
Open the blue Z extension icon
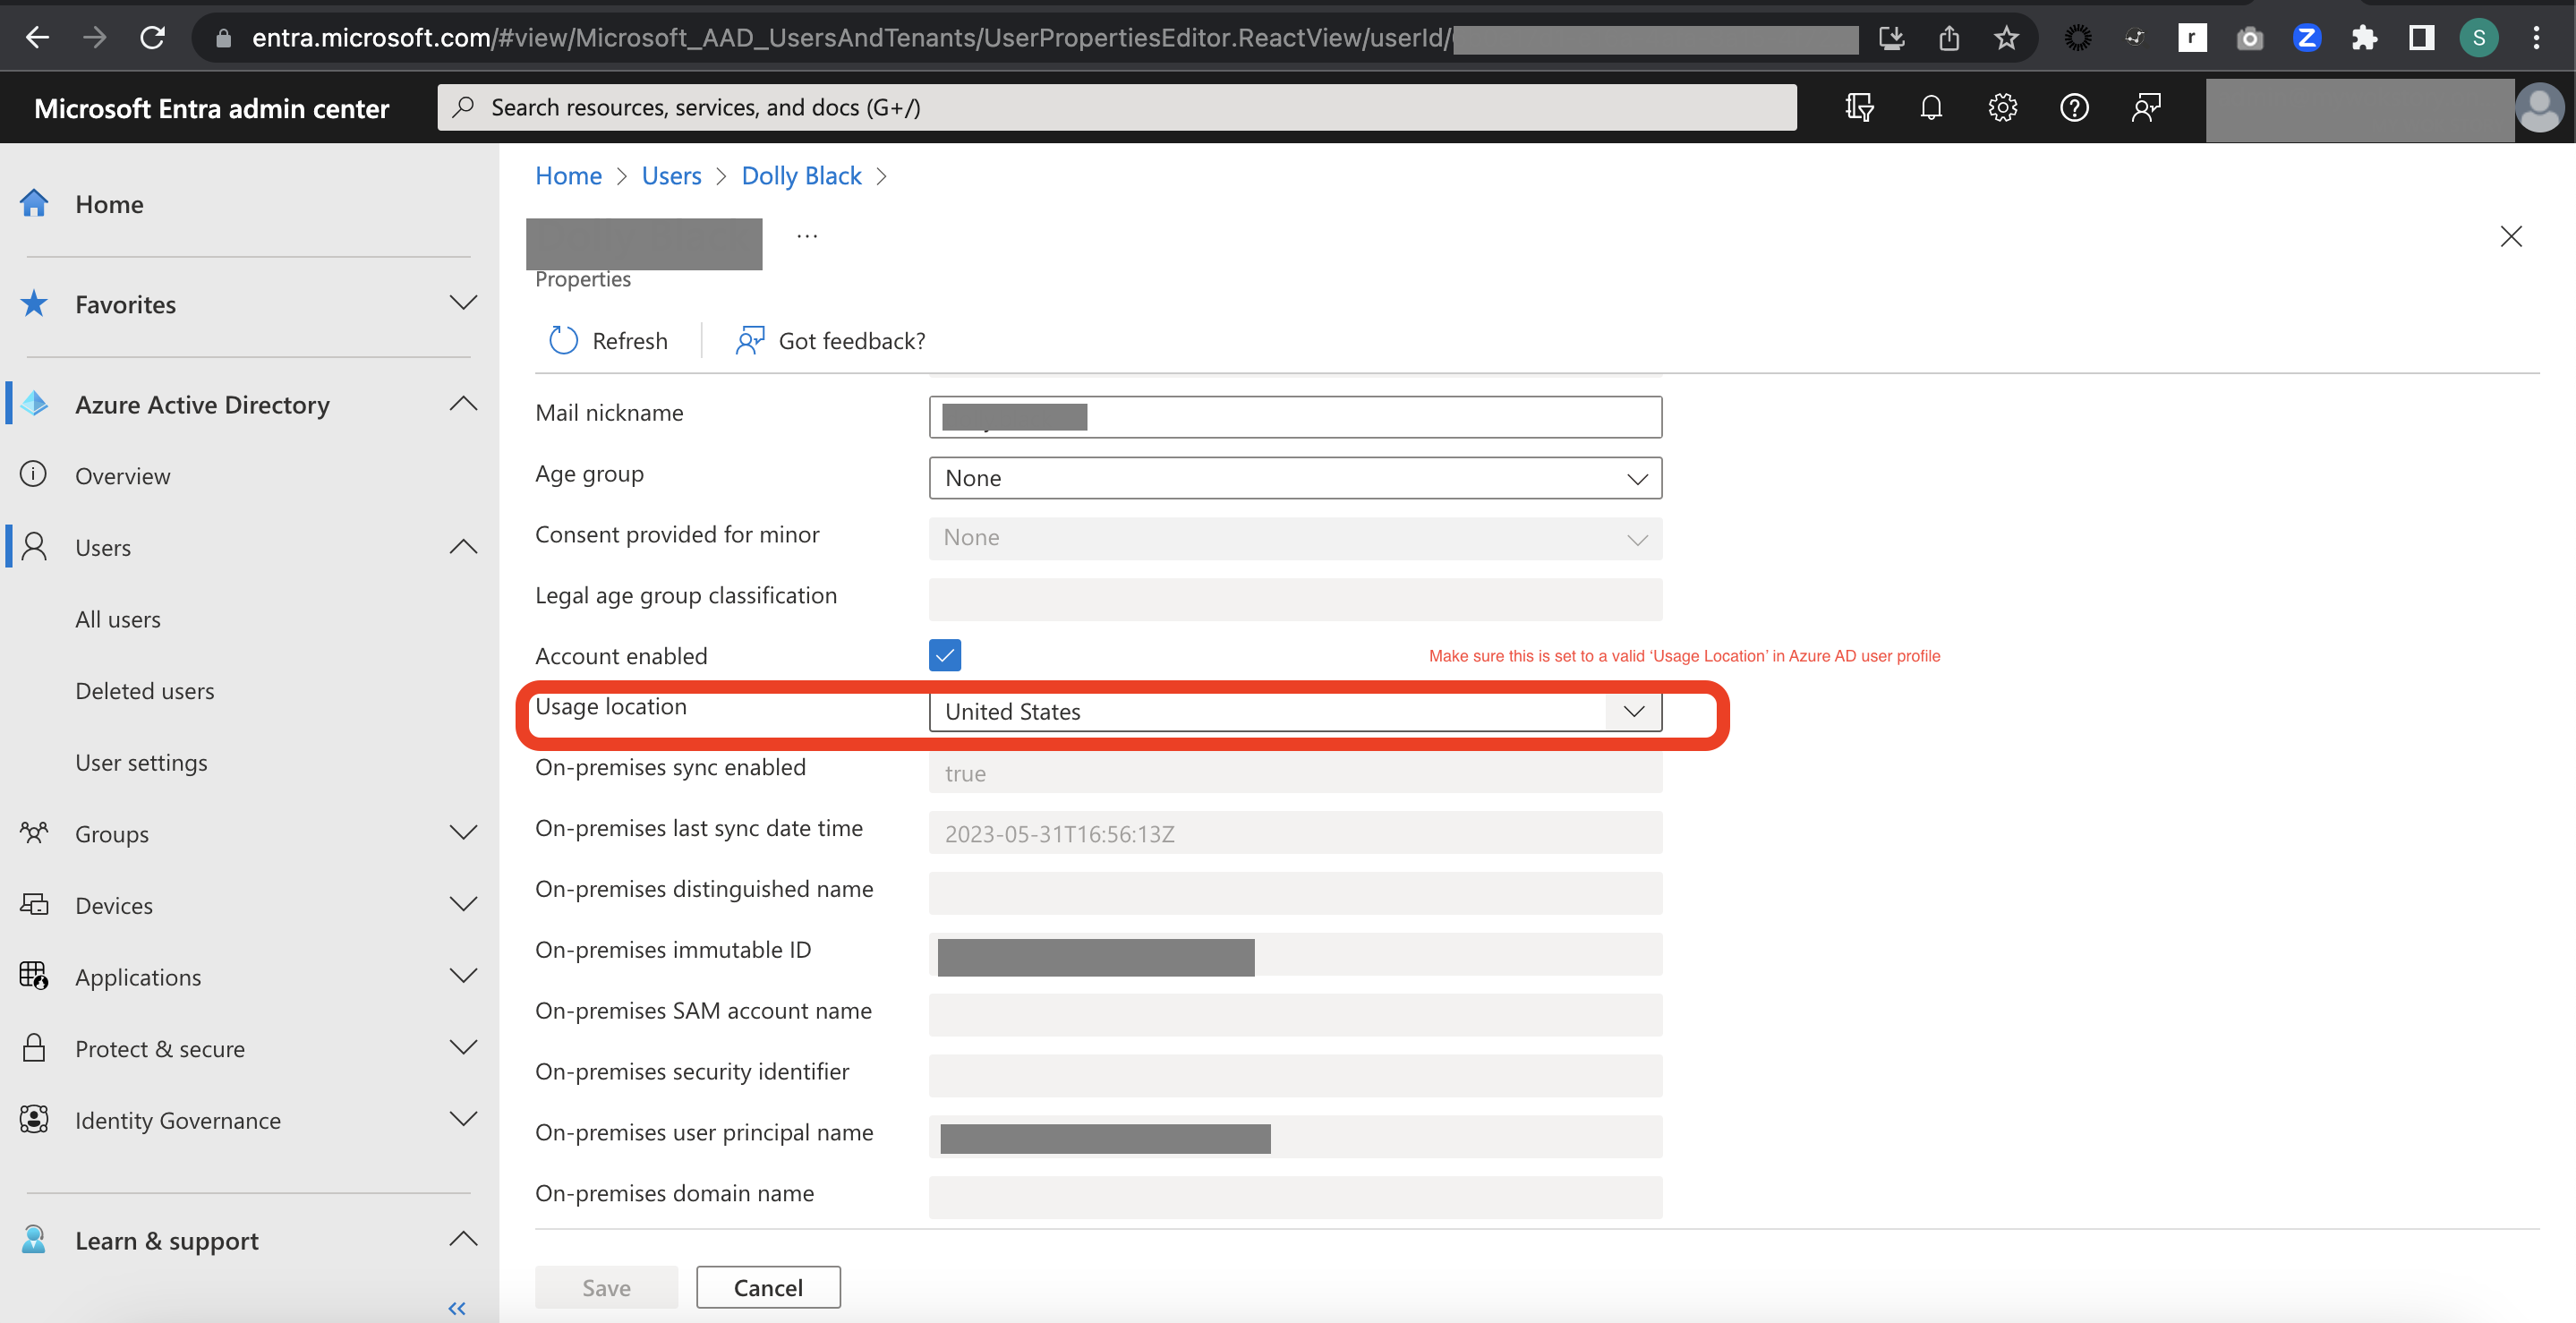point(2306,38)
